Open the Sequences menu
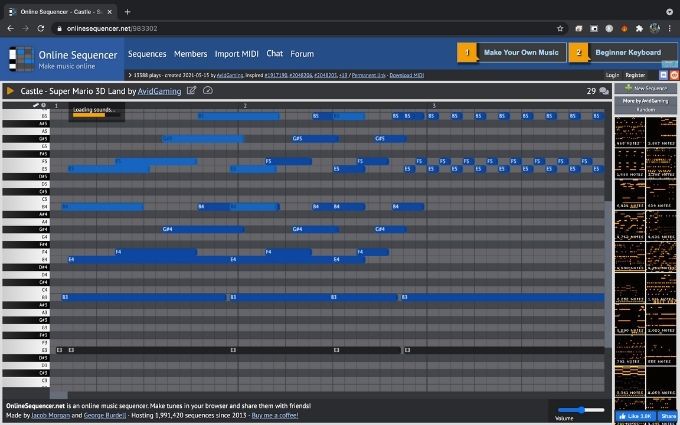Viewport: 680px width, 425px height. tap(147, 54)
